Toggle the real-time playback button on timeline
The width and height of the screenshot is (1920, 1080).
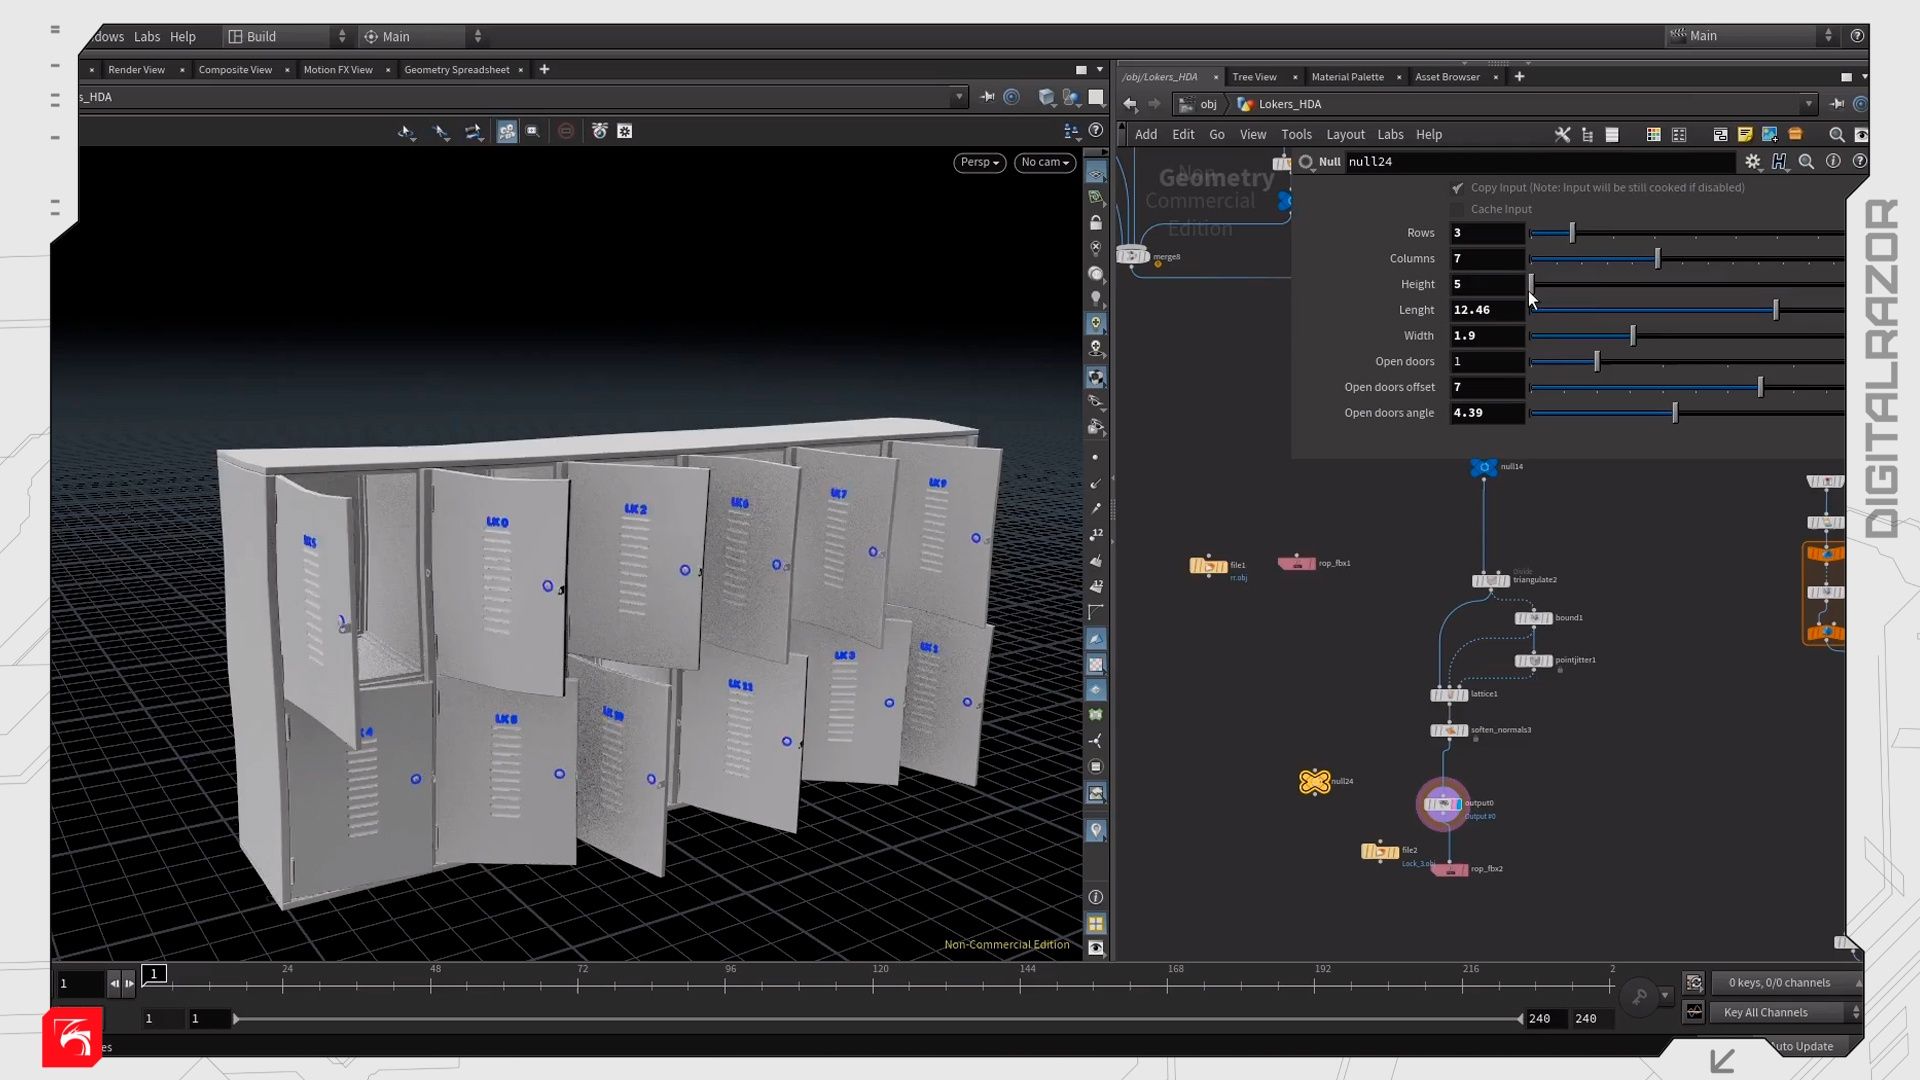(x=1693, y=983)
